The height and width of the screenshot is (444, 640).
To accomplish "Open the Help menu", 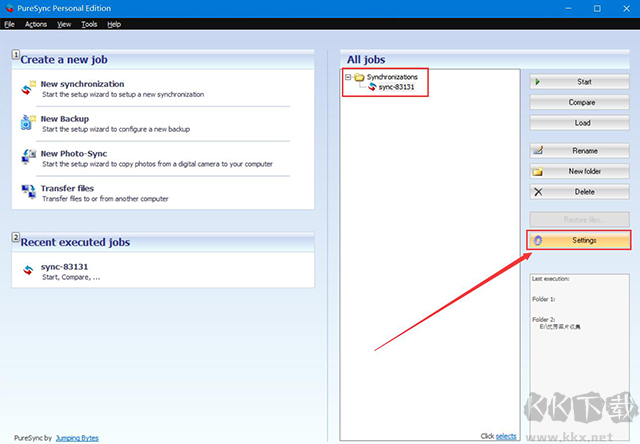I will (x=114, y=24).
